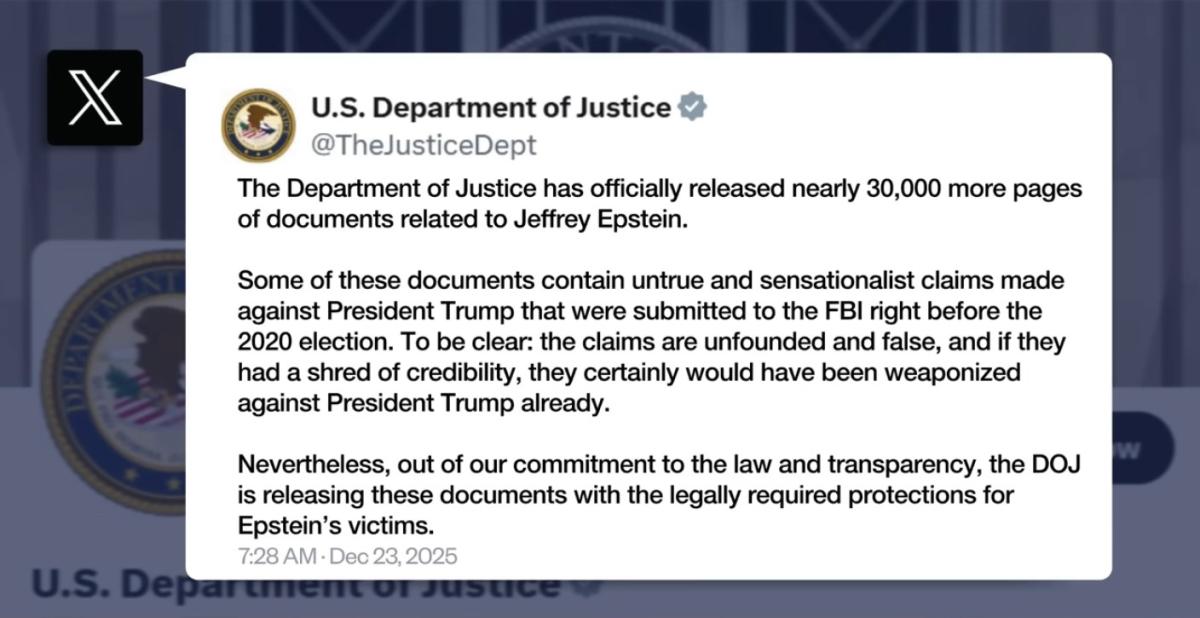1200x618 pixels.
Task: Click the black X logo icon
Action: 95,98
